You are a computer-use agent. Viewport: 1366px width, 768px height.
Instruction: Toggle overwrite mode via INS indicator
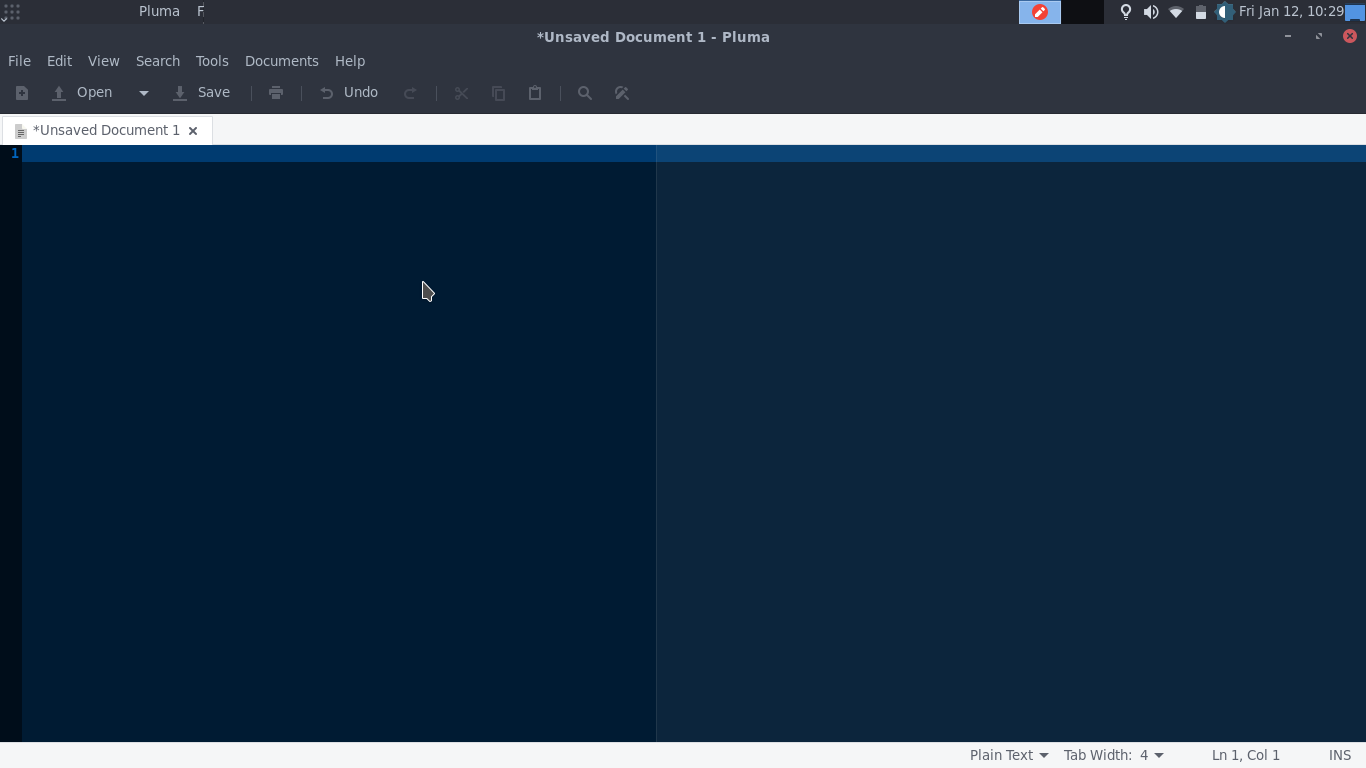click(x=1340, y=755)
